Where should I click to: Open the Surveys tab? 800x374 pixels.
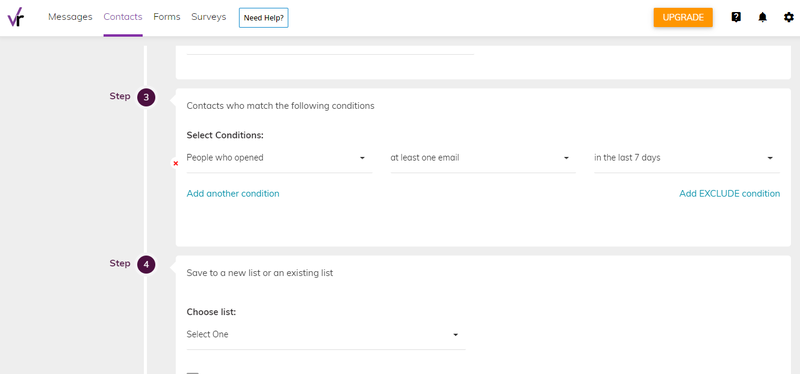point(209,17)
